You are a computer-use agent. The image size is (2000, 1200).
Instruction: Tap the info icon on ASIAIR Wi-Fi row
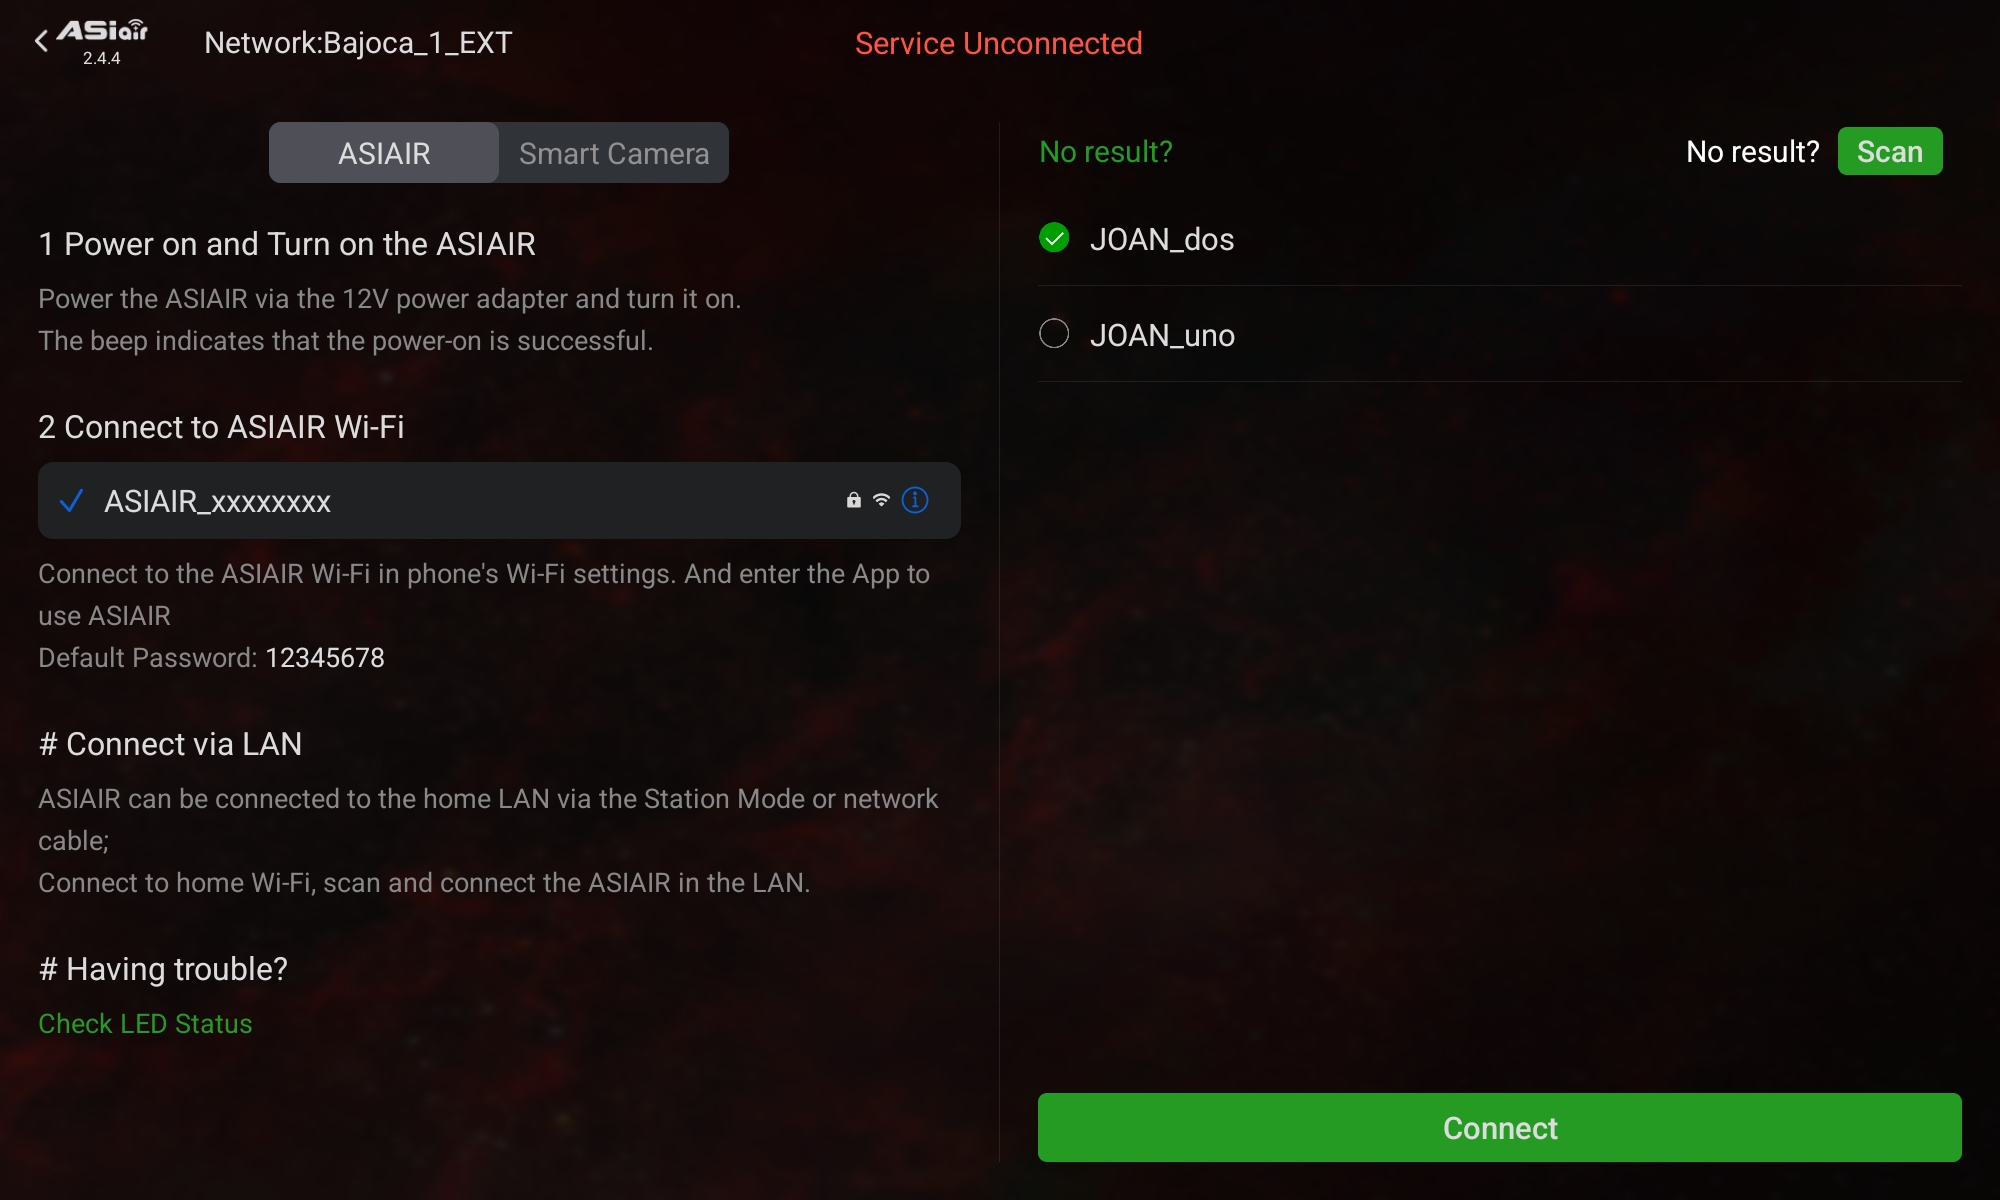point(915,500)
